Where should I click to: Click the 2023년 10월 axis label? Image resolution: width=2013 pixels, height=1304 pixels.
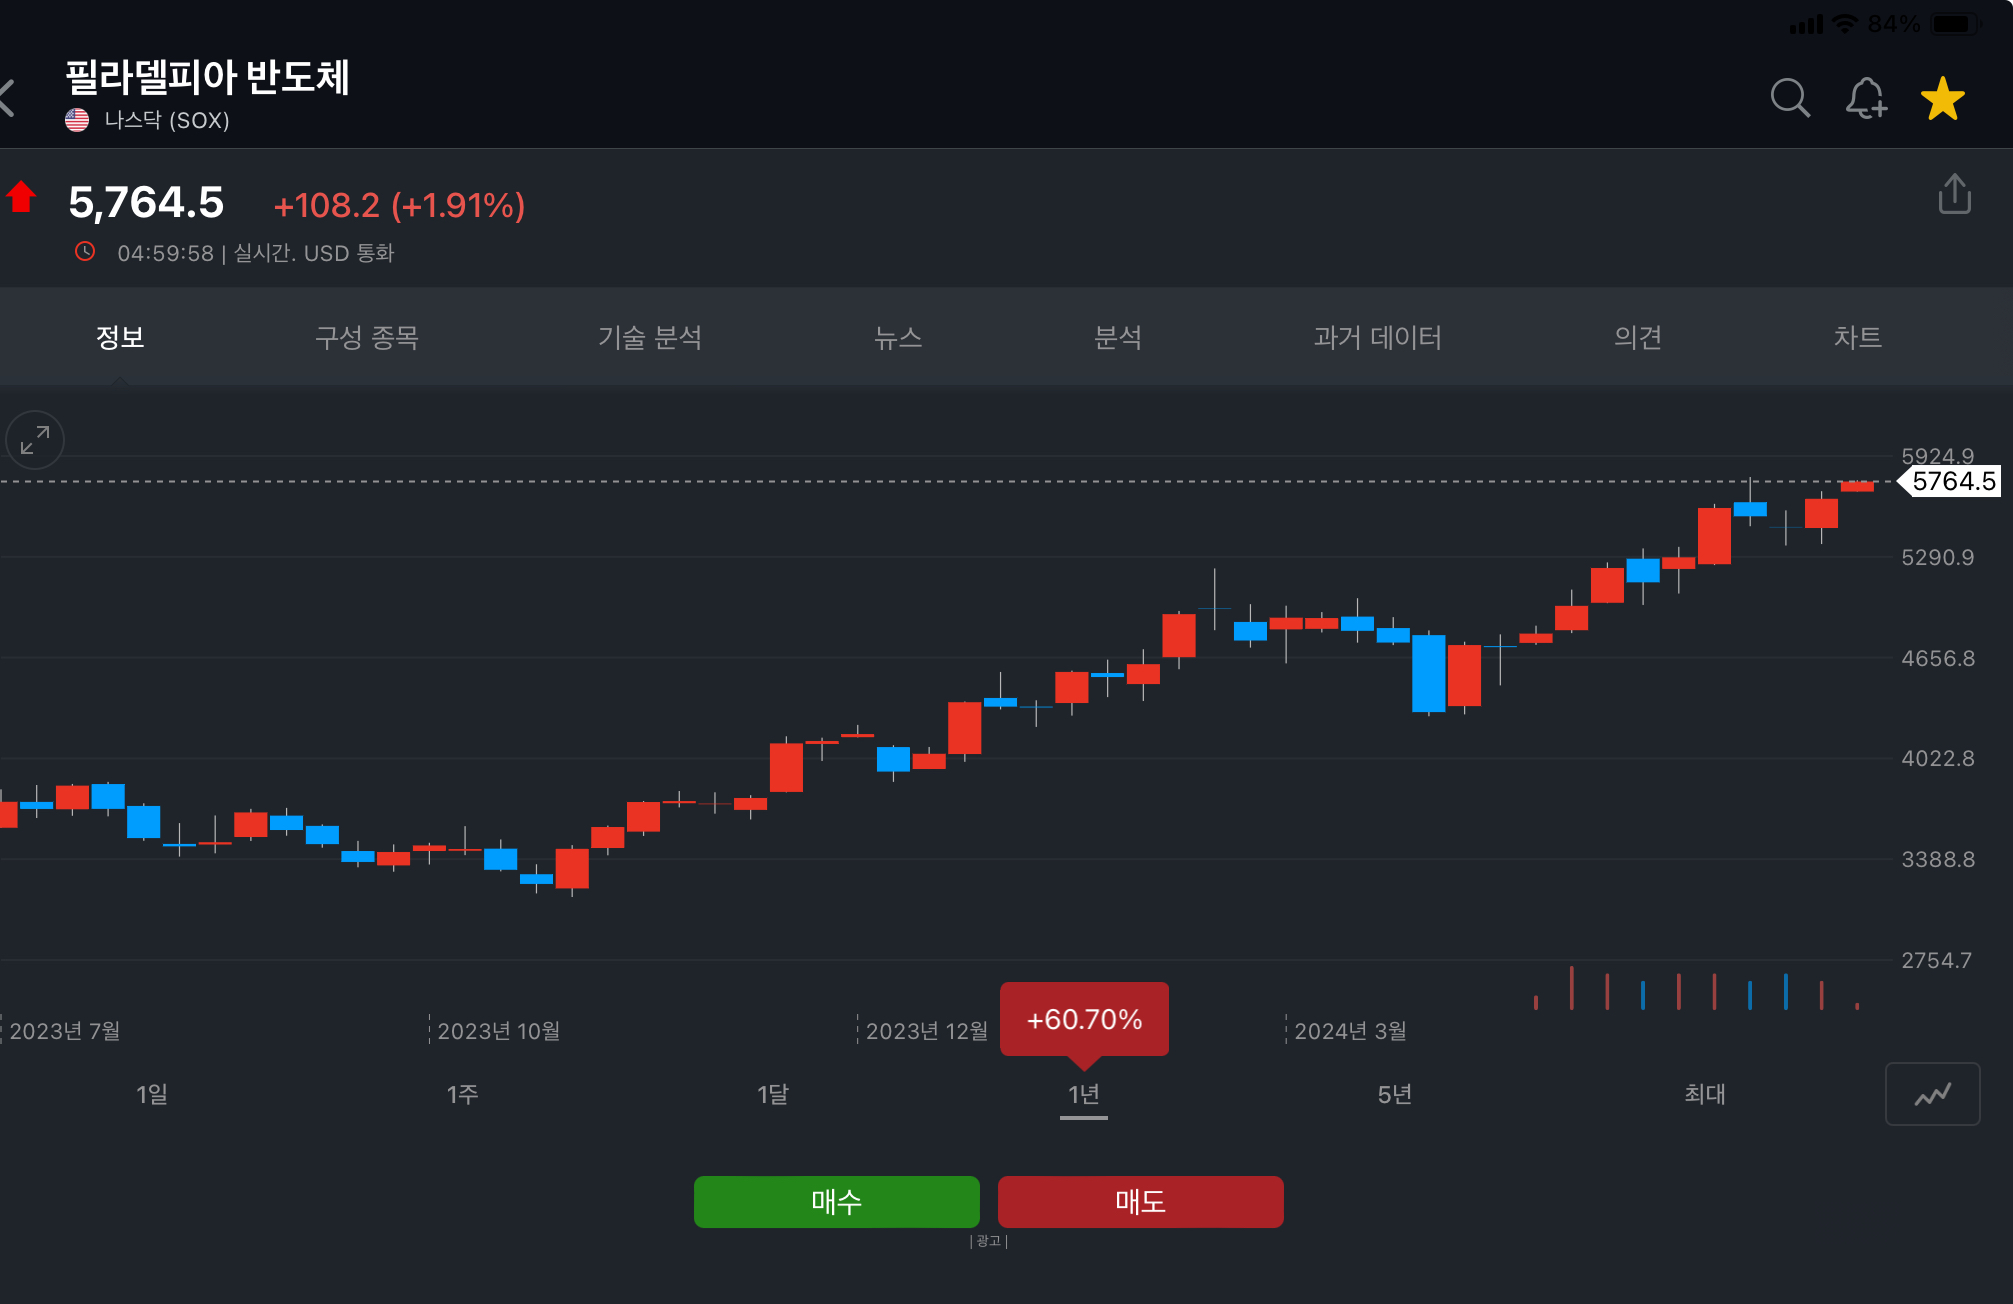tap(498, 1031)
